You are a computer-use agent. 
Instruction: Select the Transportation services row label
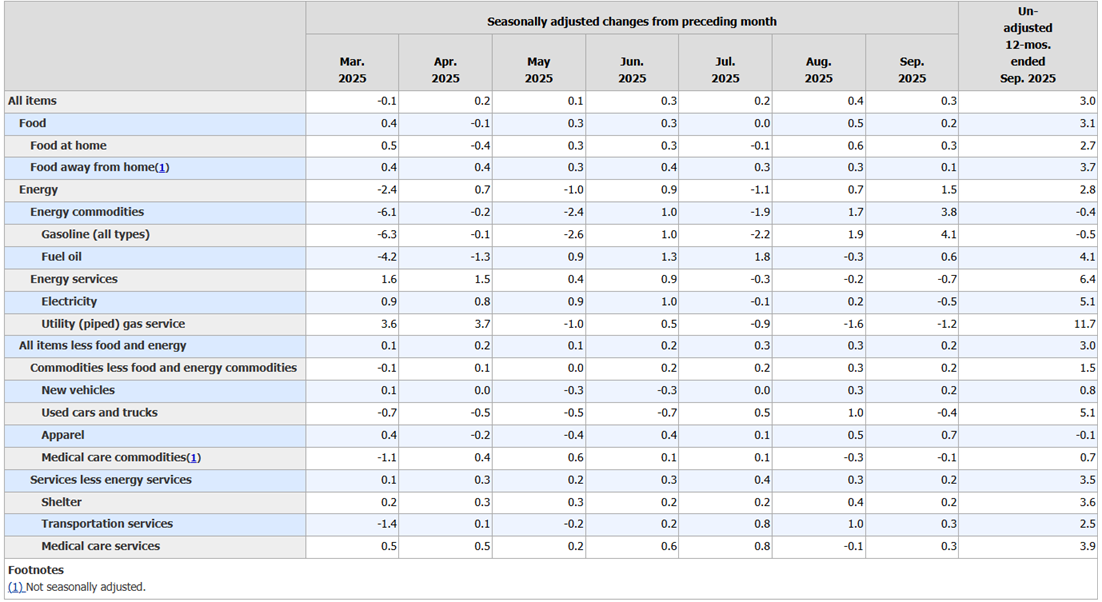coord(107,524)
